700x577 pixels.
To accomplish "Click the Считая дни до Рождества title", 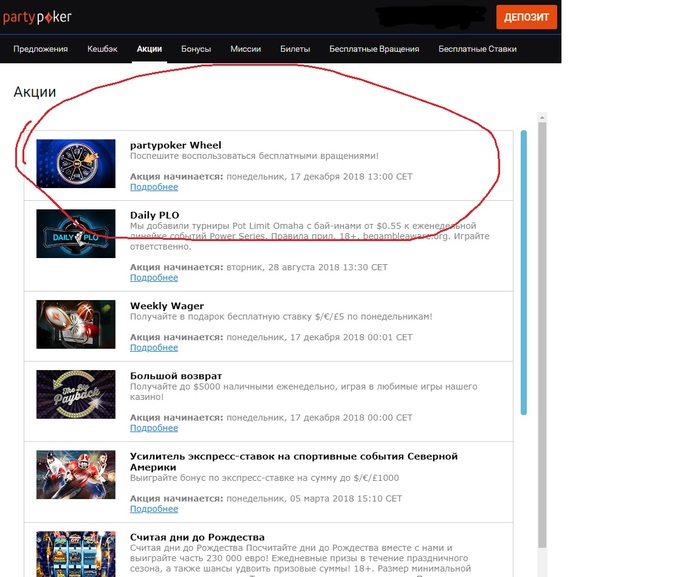I will (197, 537).
